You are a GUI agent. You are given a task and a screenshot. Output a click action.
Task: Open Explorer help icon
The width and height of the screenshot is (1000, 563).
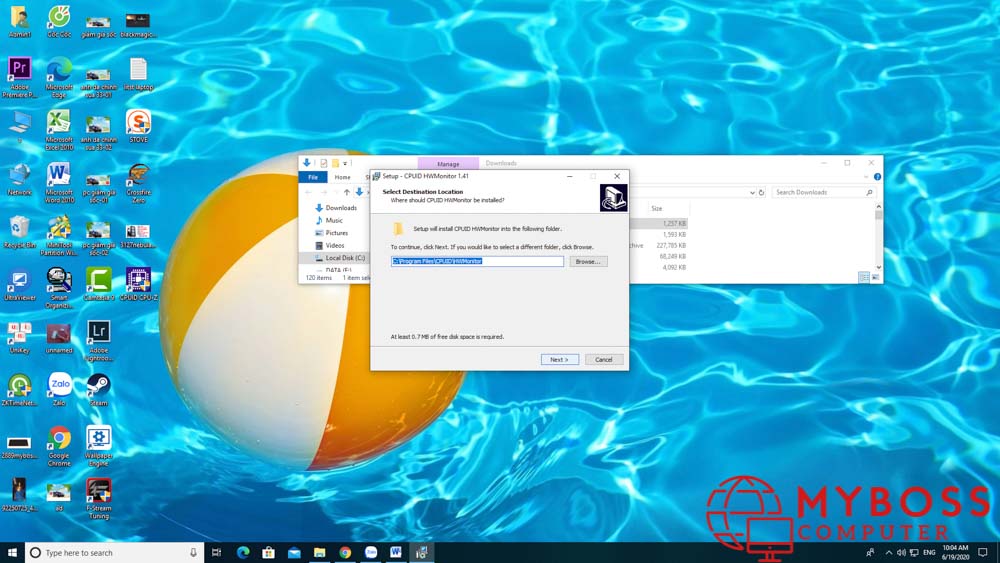coord(878,177)
